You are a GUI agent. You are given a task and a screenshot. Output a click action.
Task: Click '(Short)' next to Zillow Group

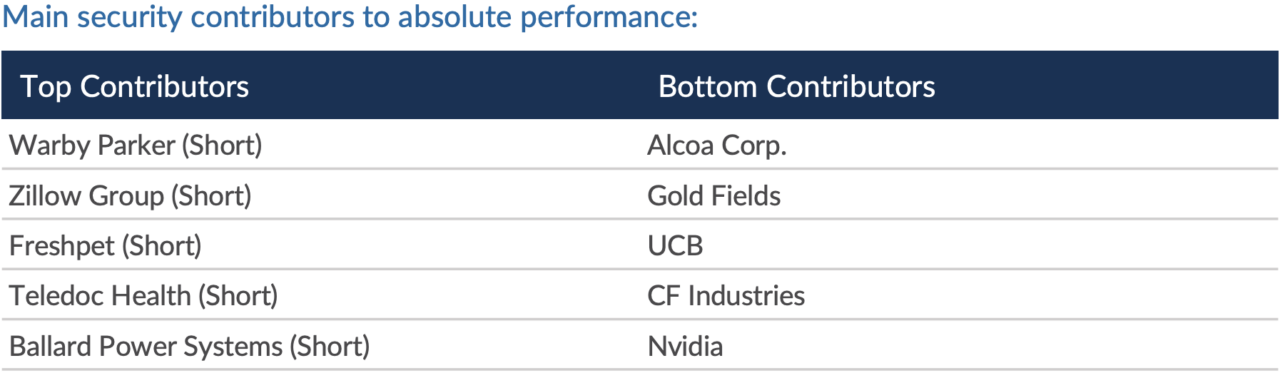click(x=211, y=195)
